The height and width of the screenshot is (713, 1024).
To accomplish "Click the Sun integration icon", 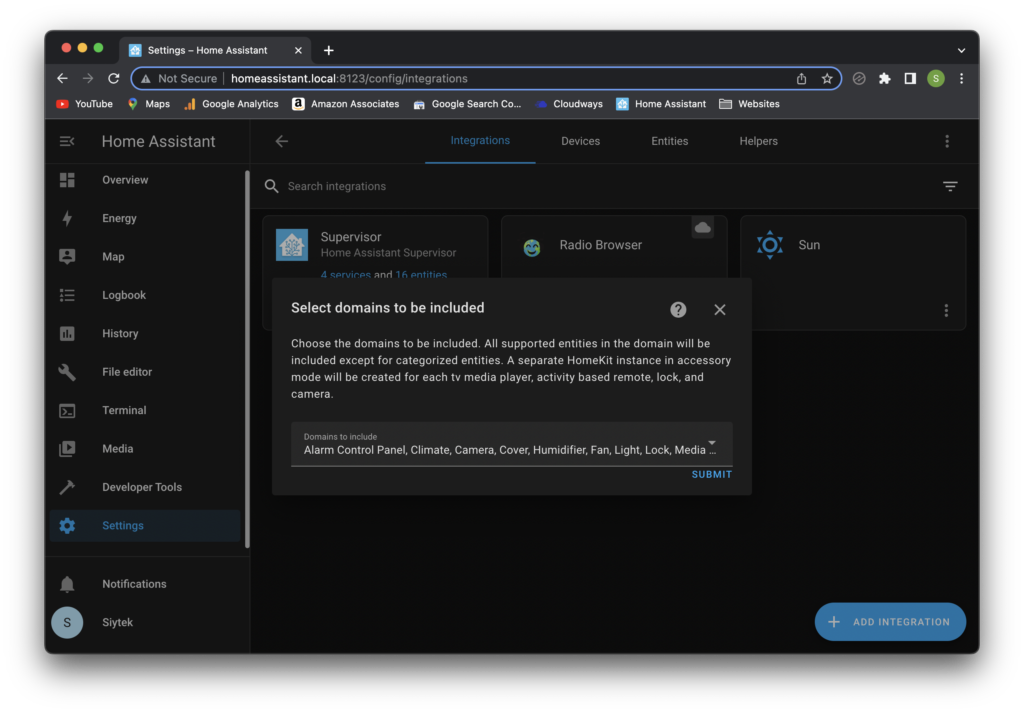I will click(x=770, y=245).
